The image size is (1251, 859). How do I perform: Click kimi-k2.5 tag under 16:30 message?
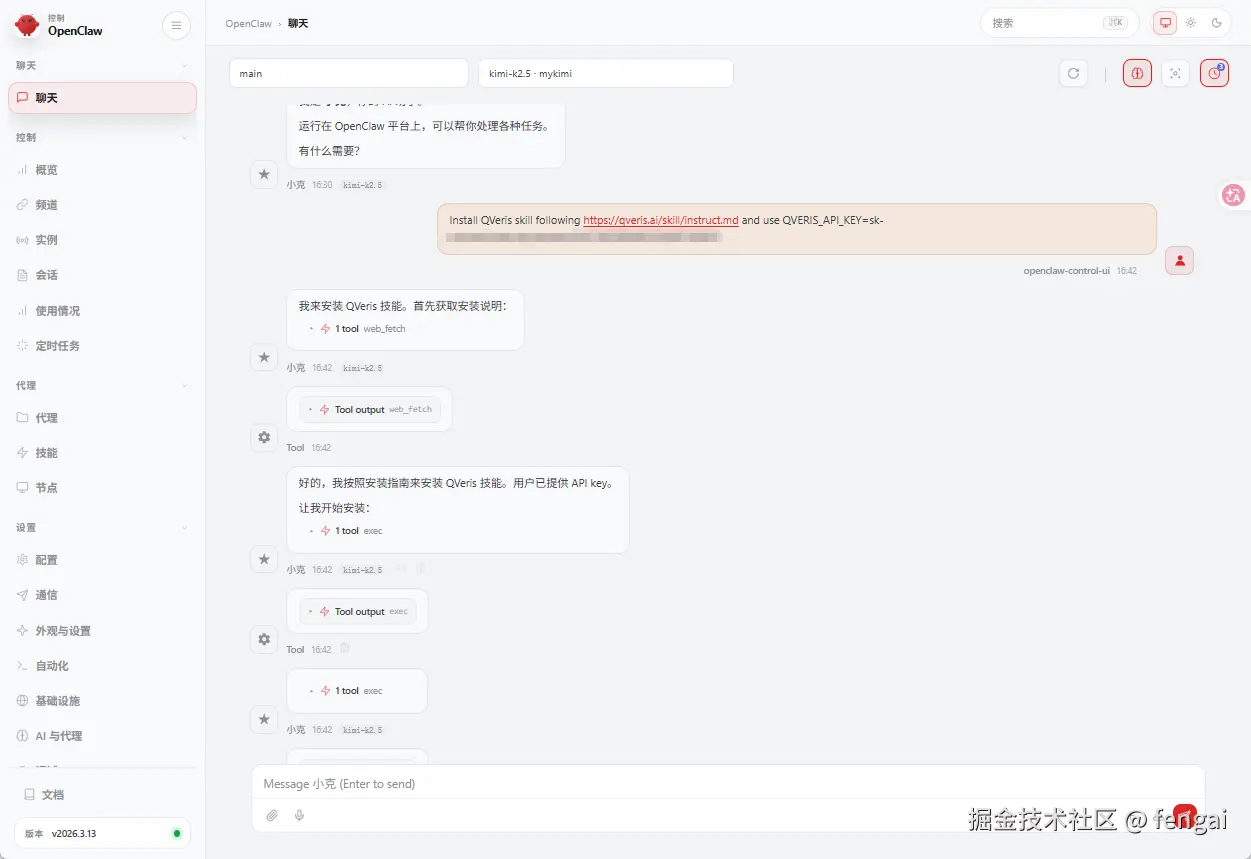coord(363,185)
